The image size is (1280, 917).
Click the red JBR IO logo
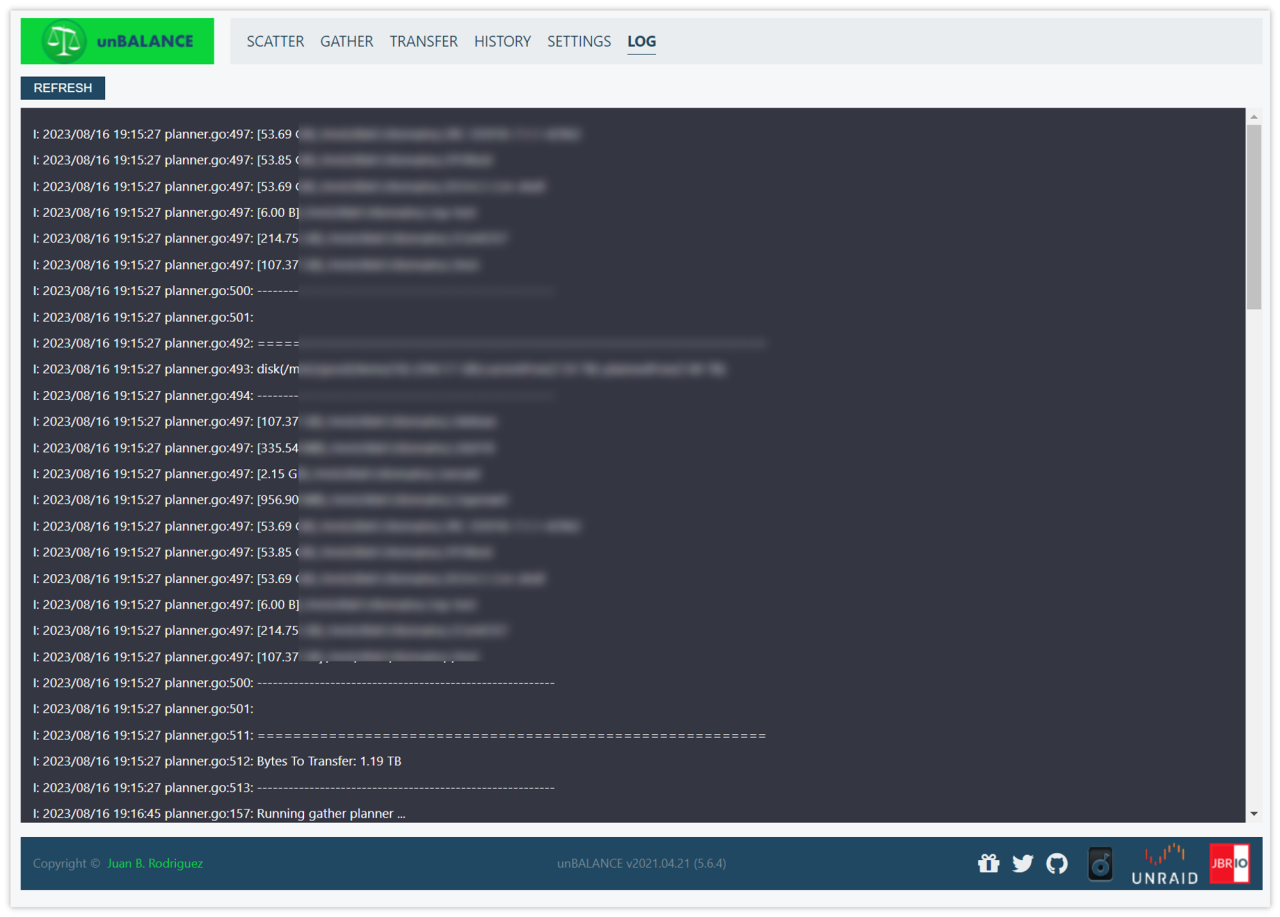point(1229,863)
